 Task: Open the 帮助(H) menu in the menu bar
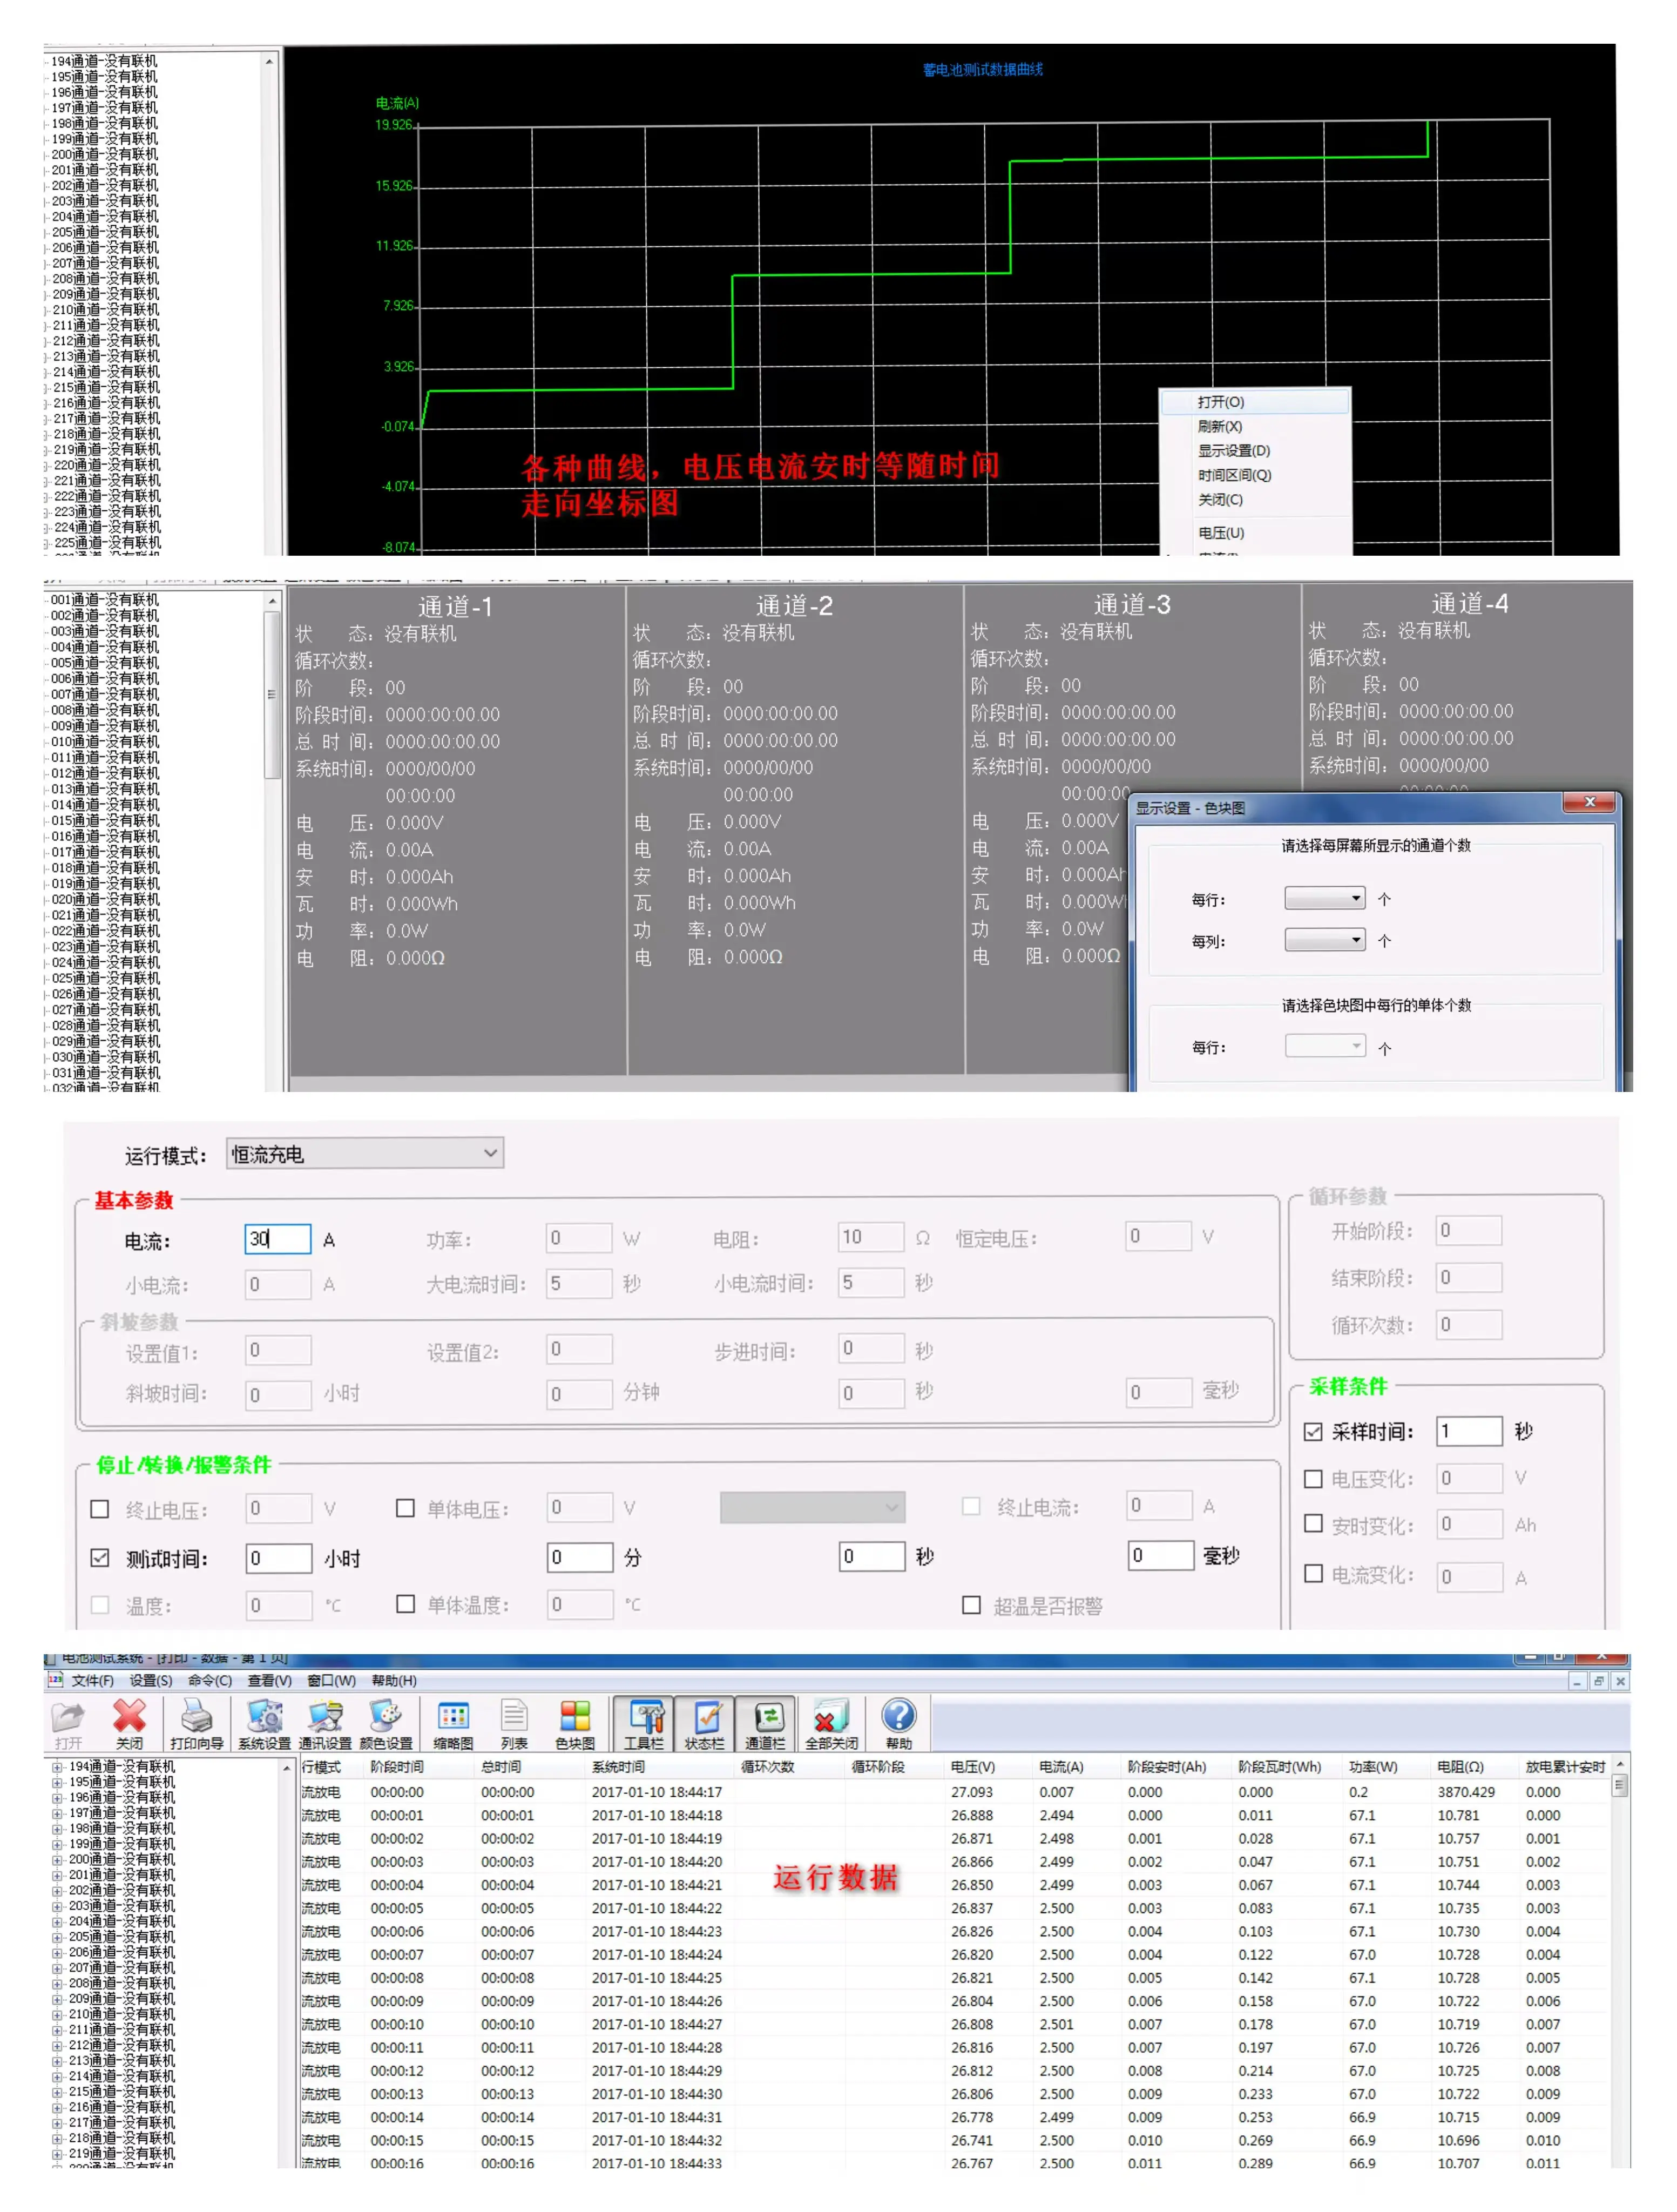click(394, 1680)
